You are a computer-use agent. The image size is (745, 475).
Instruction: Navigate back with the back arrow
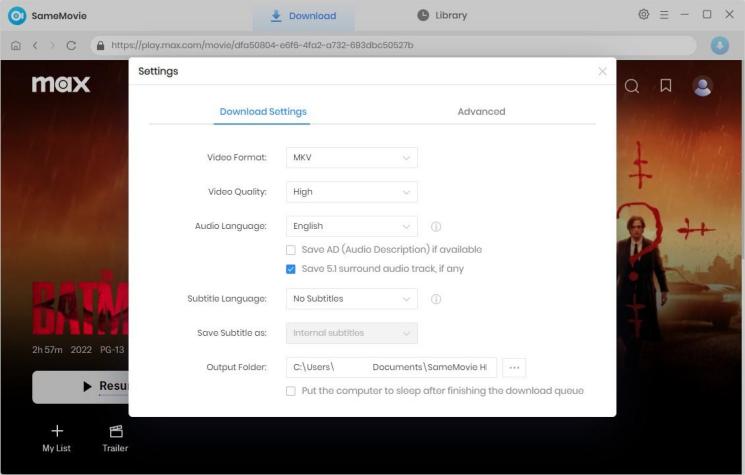tap(35, 45)
